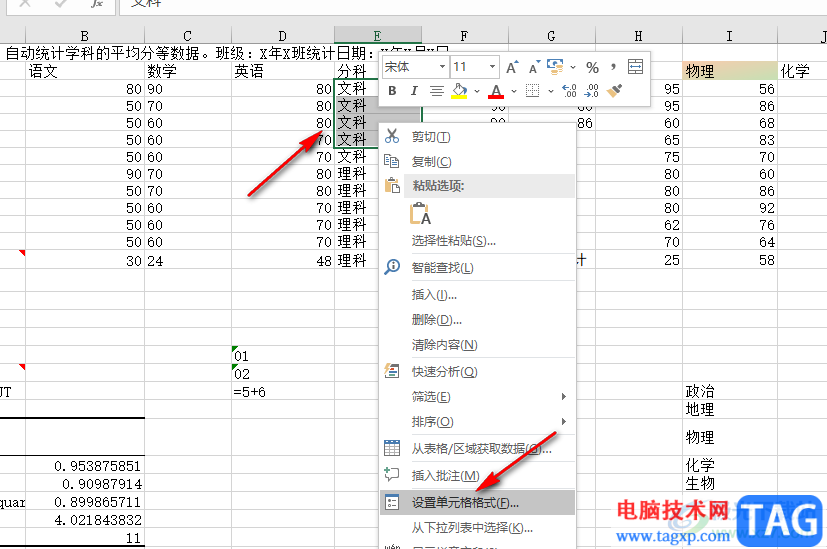Click cell containing =5+6
Image resolution: width=827 pixels, height=549 pixels.
[283, 392]
